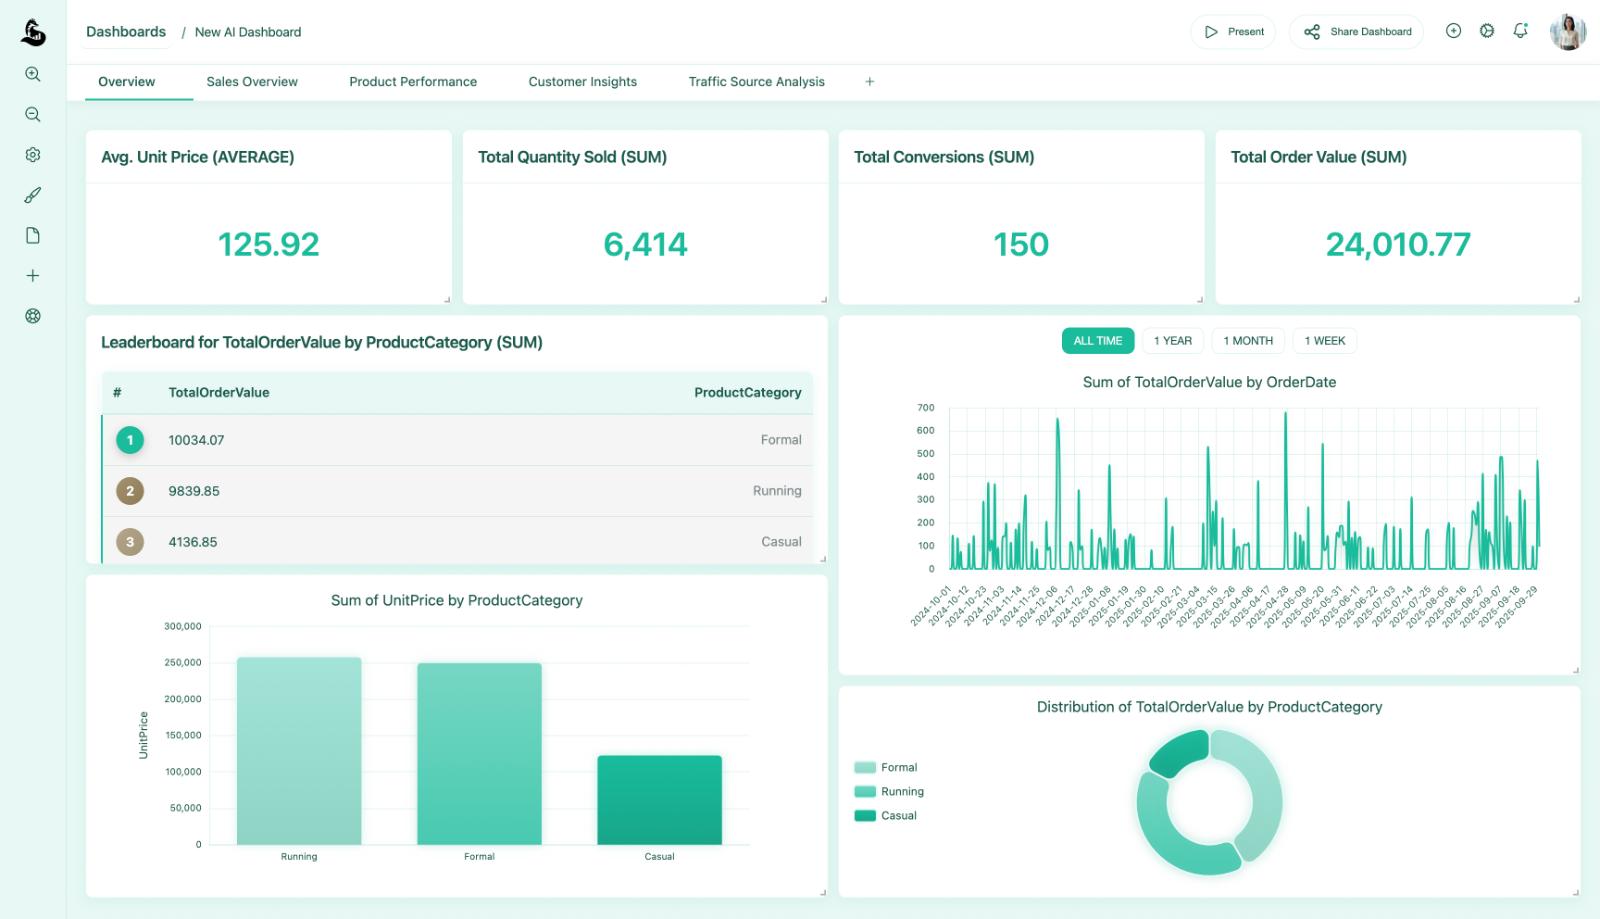Switch to the Sales Overview tab
This screenshot has height=919, width=1600.
[252, 82]
